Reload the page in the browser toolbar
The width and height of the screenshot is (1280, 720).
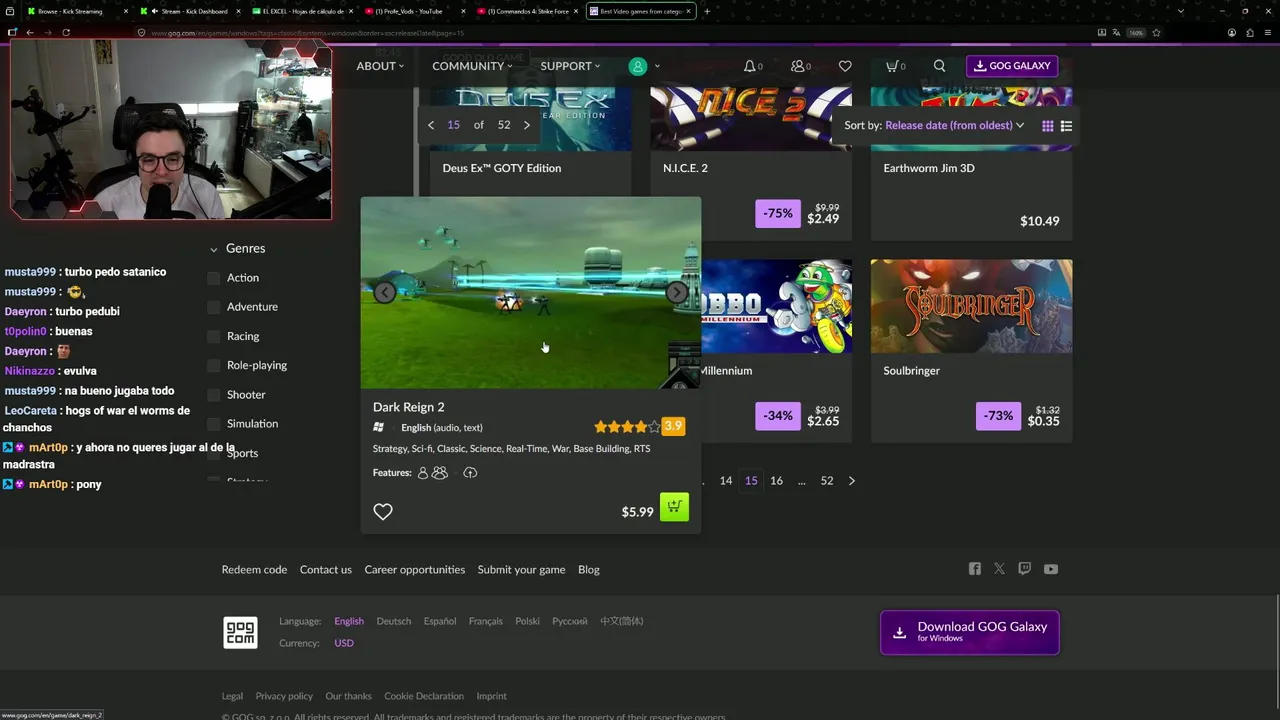66,32
